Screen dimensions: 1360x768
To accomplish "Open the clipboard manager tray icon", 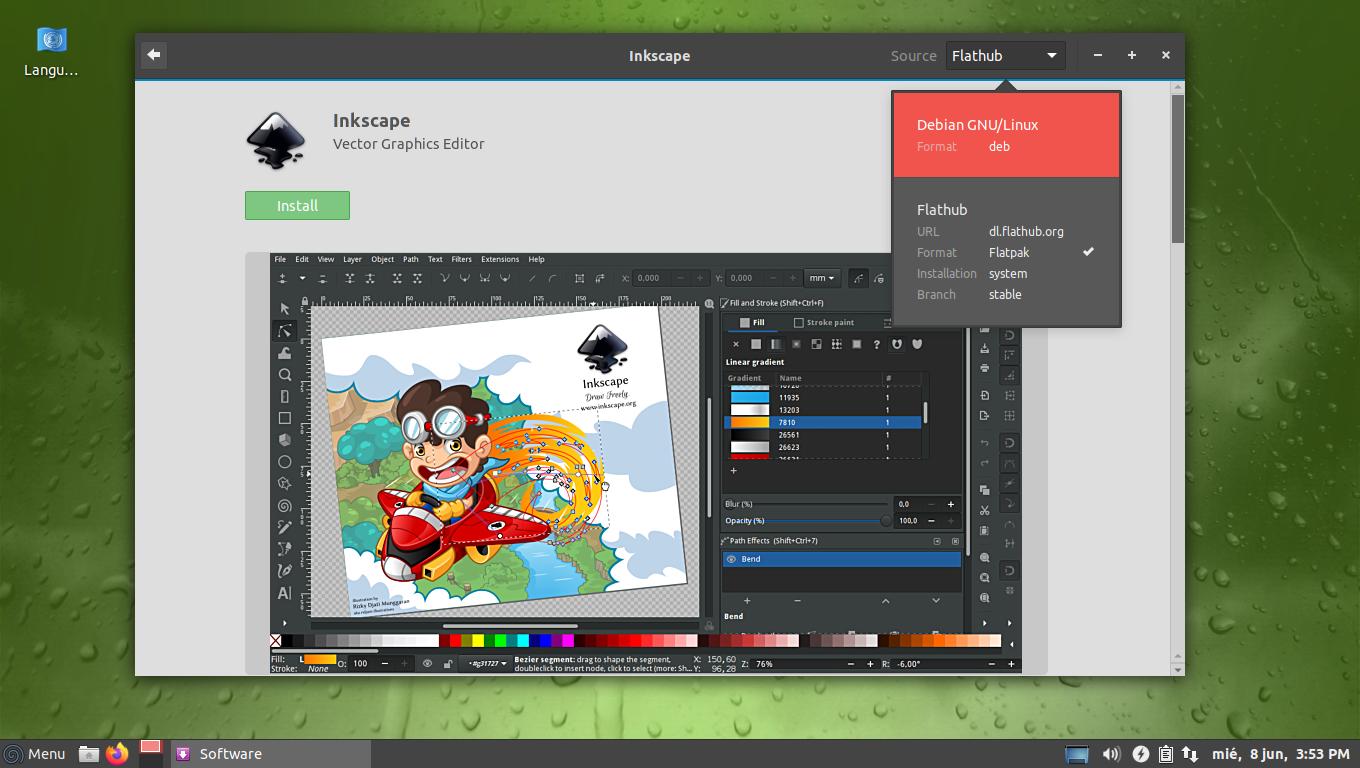I will point(1165,754).
